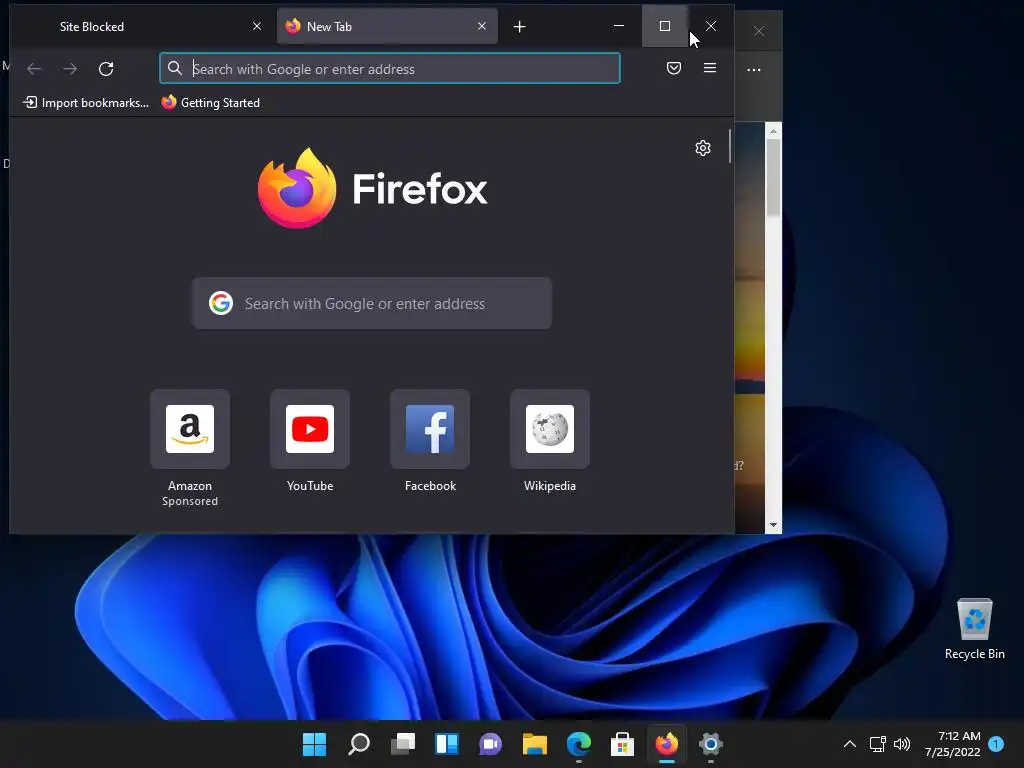Reload the page in Firefox

pos(106,69)
